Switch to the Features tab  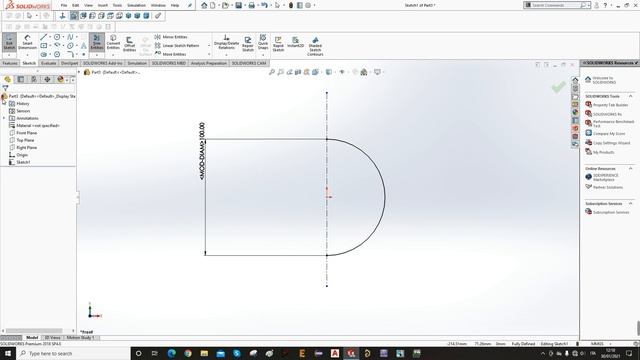coord(10,63)
